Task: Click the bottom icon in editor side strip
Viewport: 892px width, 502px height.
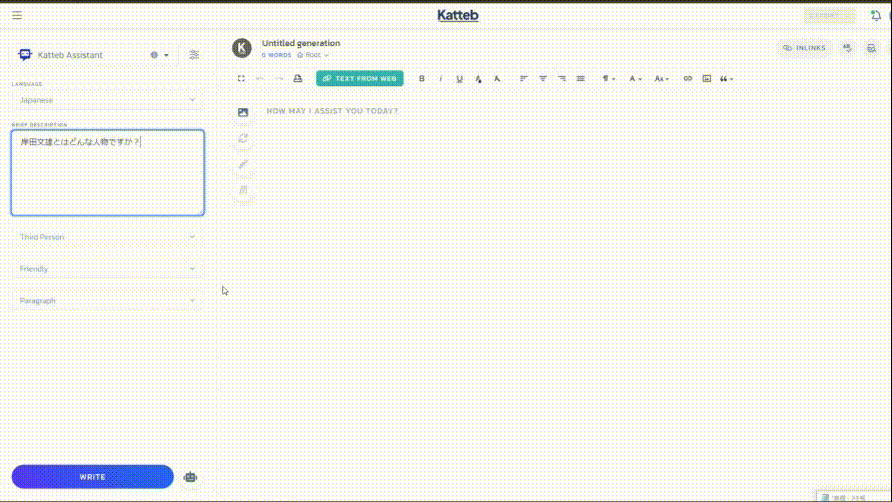Action: point(243,190)
